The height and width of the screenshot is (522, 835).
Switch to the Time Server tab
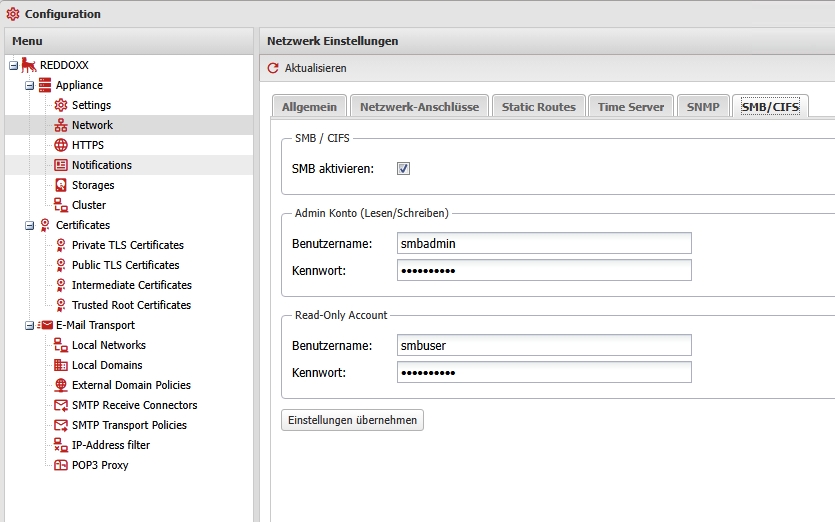pos(630,107)
